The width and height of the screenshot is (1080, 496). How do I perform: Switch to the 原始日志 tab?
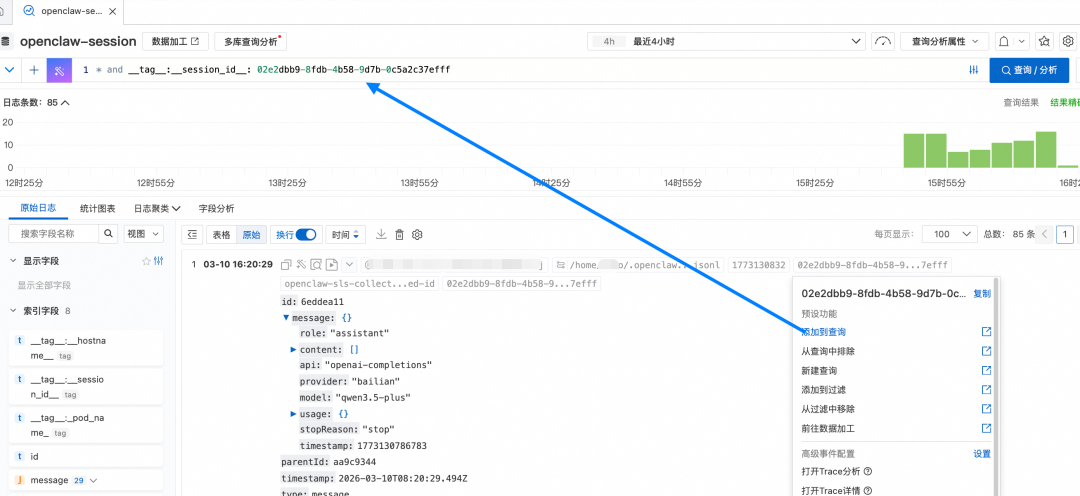(x=39, y=208)
